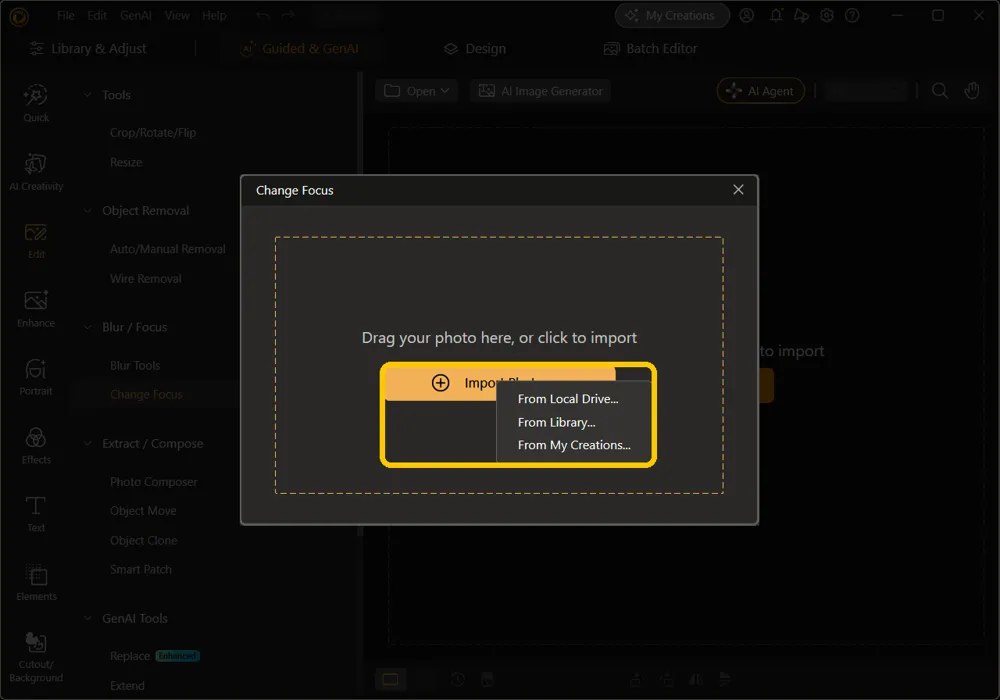Pick From My Creations... import option
The image size is (1000, 700).
(x=573, y=445)
